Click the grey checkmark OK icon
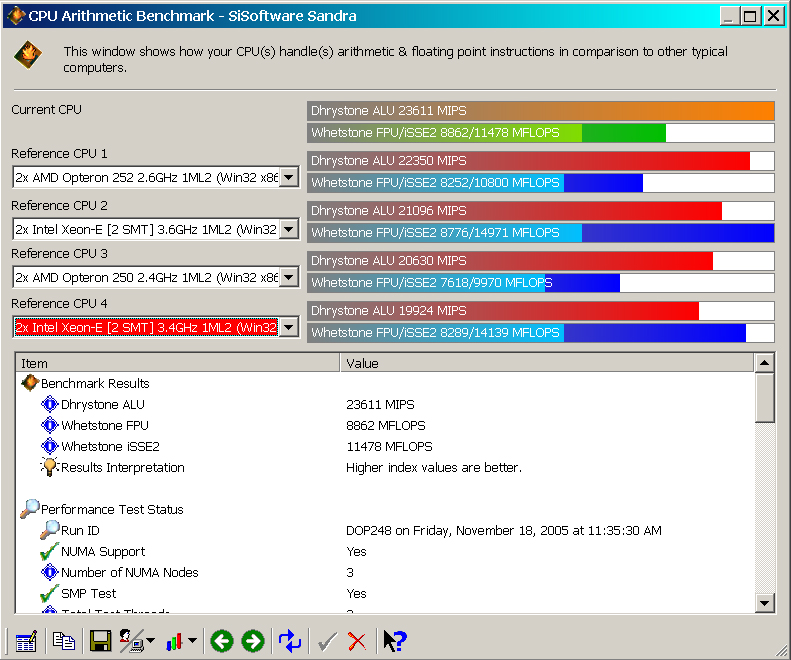Screen dimensions: 791x660 (x=327, y=642)
